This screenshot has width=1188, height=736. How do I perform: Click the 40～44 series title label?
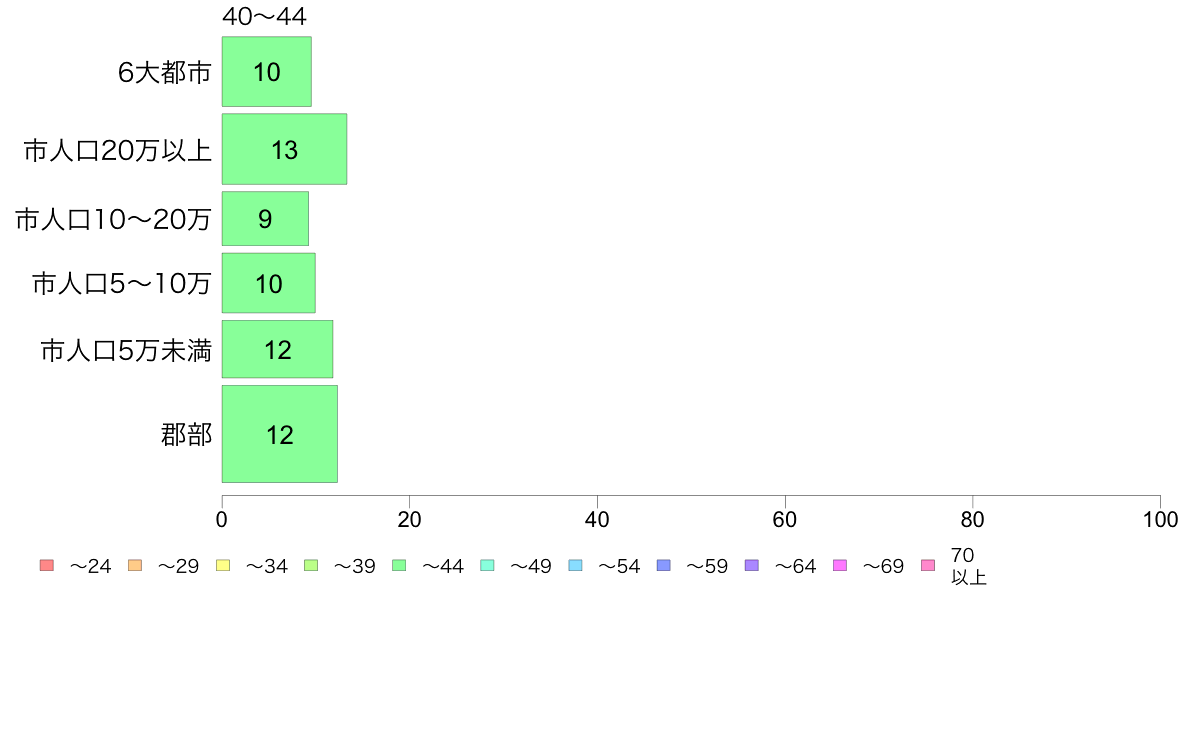[x=264, y=17]
